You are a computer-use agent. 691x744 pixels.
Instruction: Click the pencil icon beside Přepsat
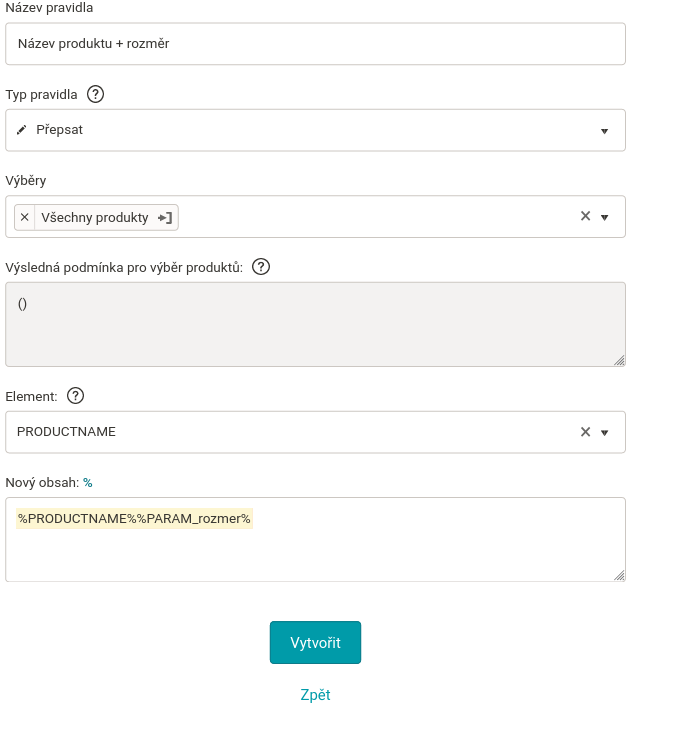[x=22, y=130]
